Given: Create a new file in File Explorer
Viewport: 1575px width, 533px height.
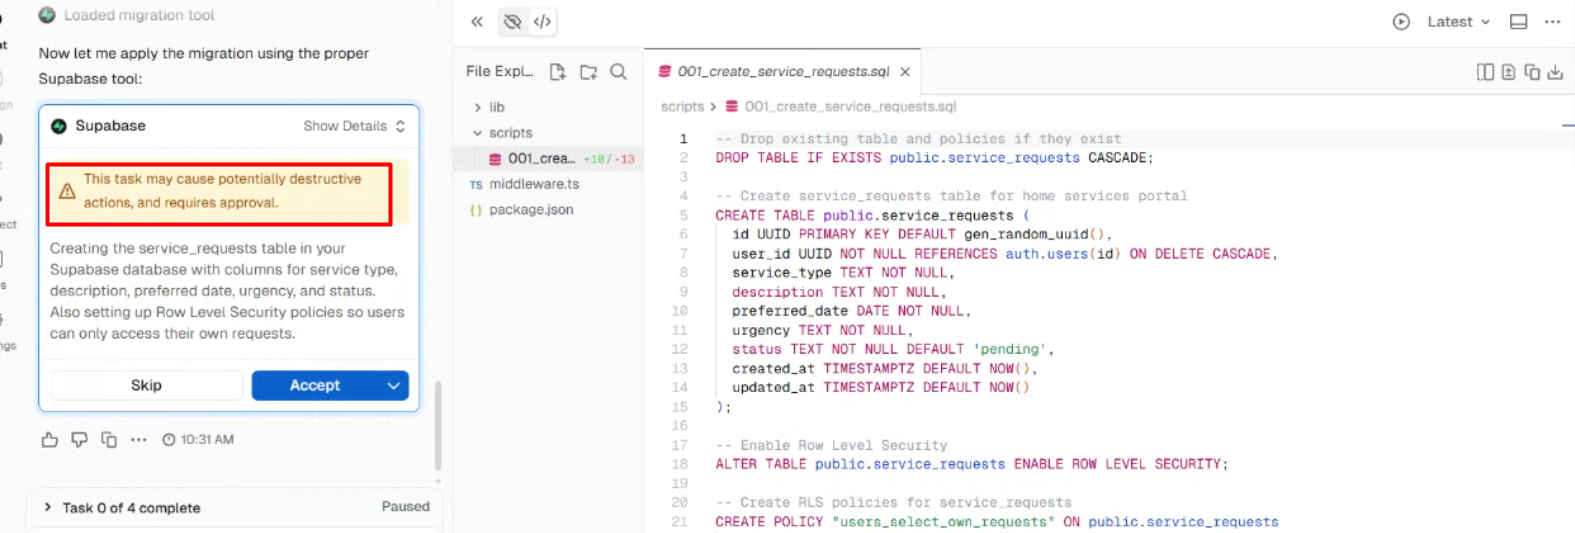Looking at the screenshot, I should 558,72.
